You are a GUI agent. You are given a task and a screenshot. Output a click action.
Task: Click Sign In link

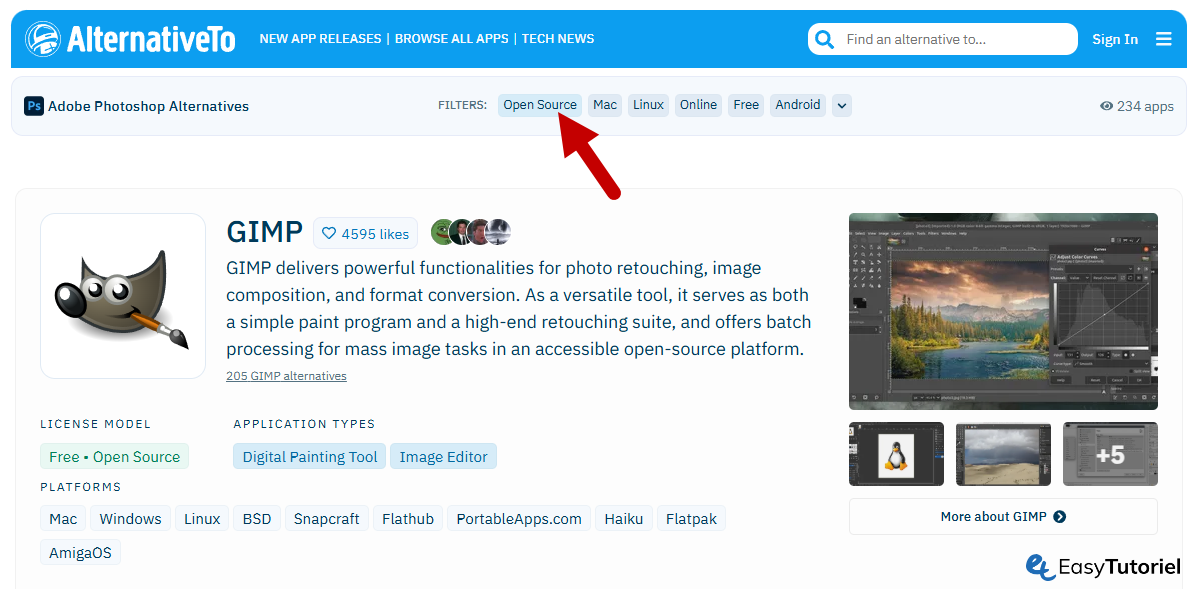[x=1115, y=39]
